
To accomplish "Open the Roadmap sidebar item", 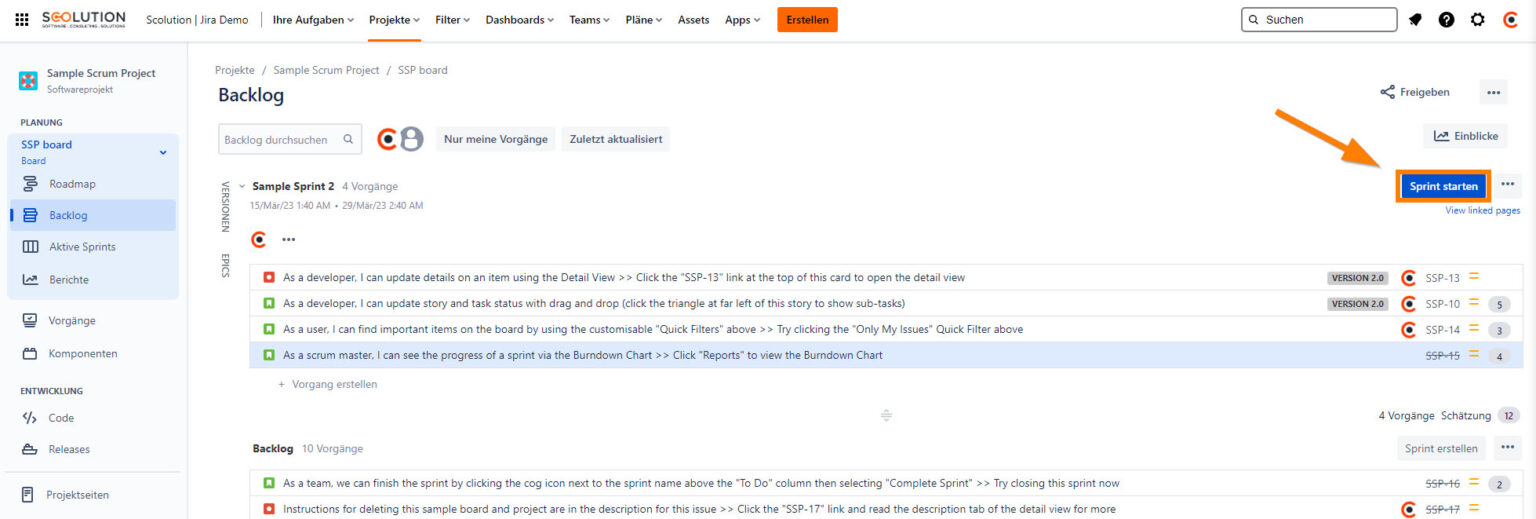I will click(x=72, y=184).
